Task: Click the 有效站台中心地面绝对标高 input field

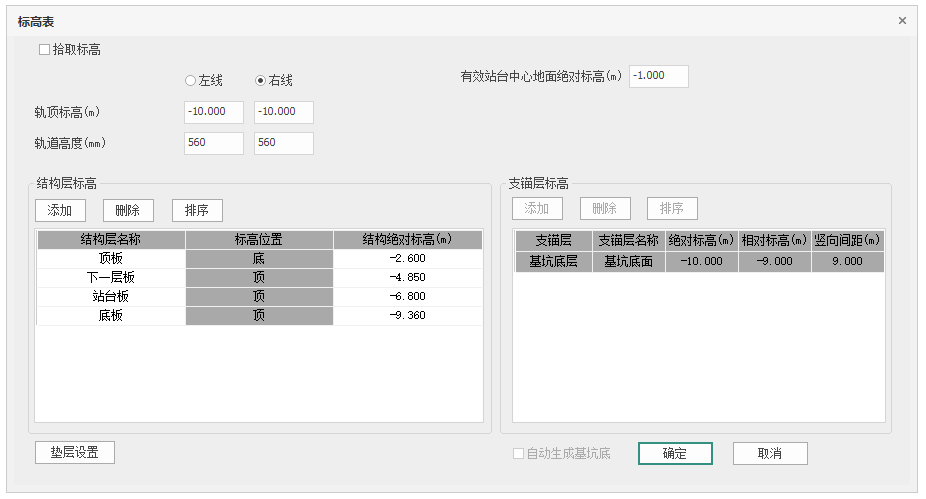Action: pos(658,77)
